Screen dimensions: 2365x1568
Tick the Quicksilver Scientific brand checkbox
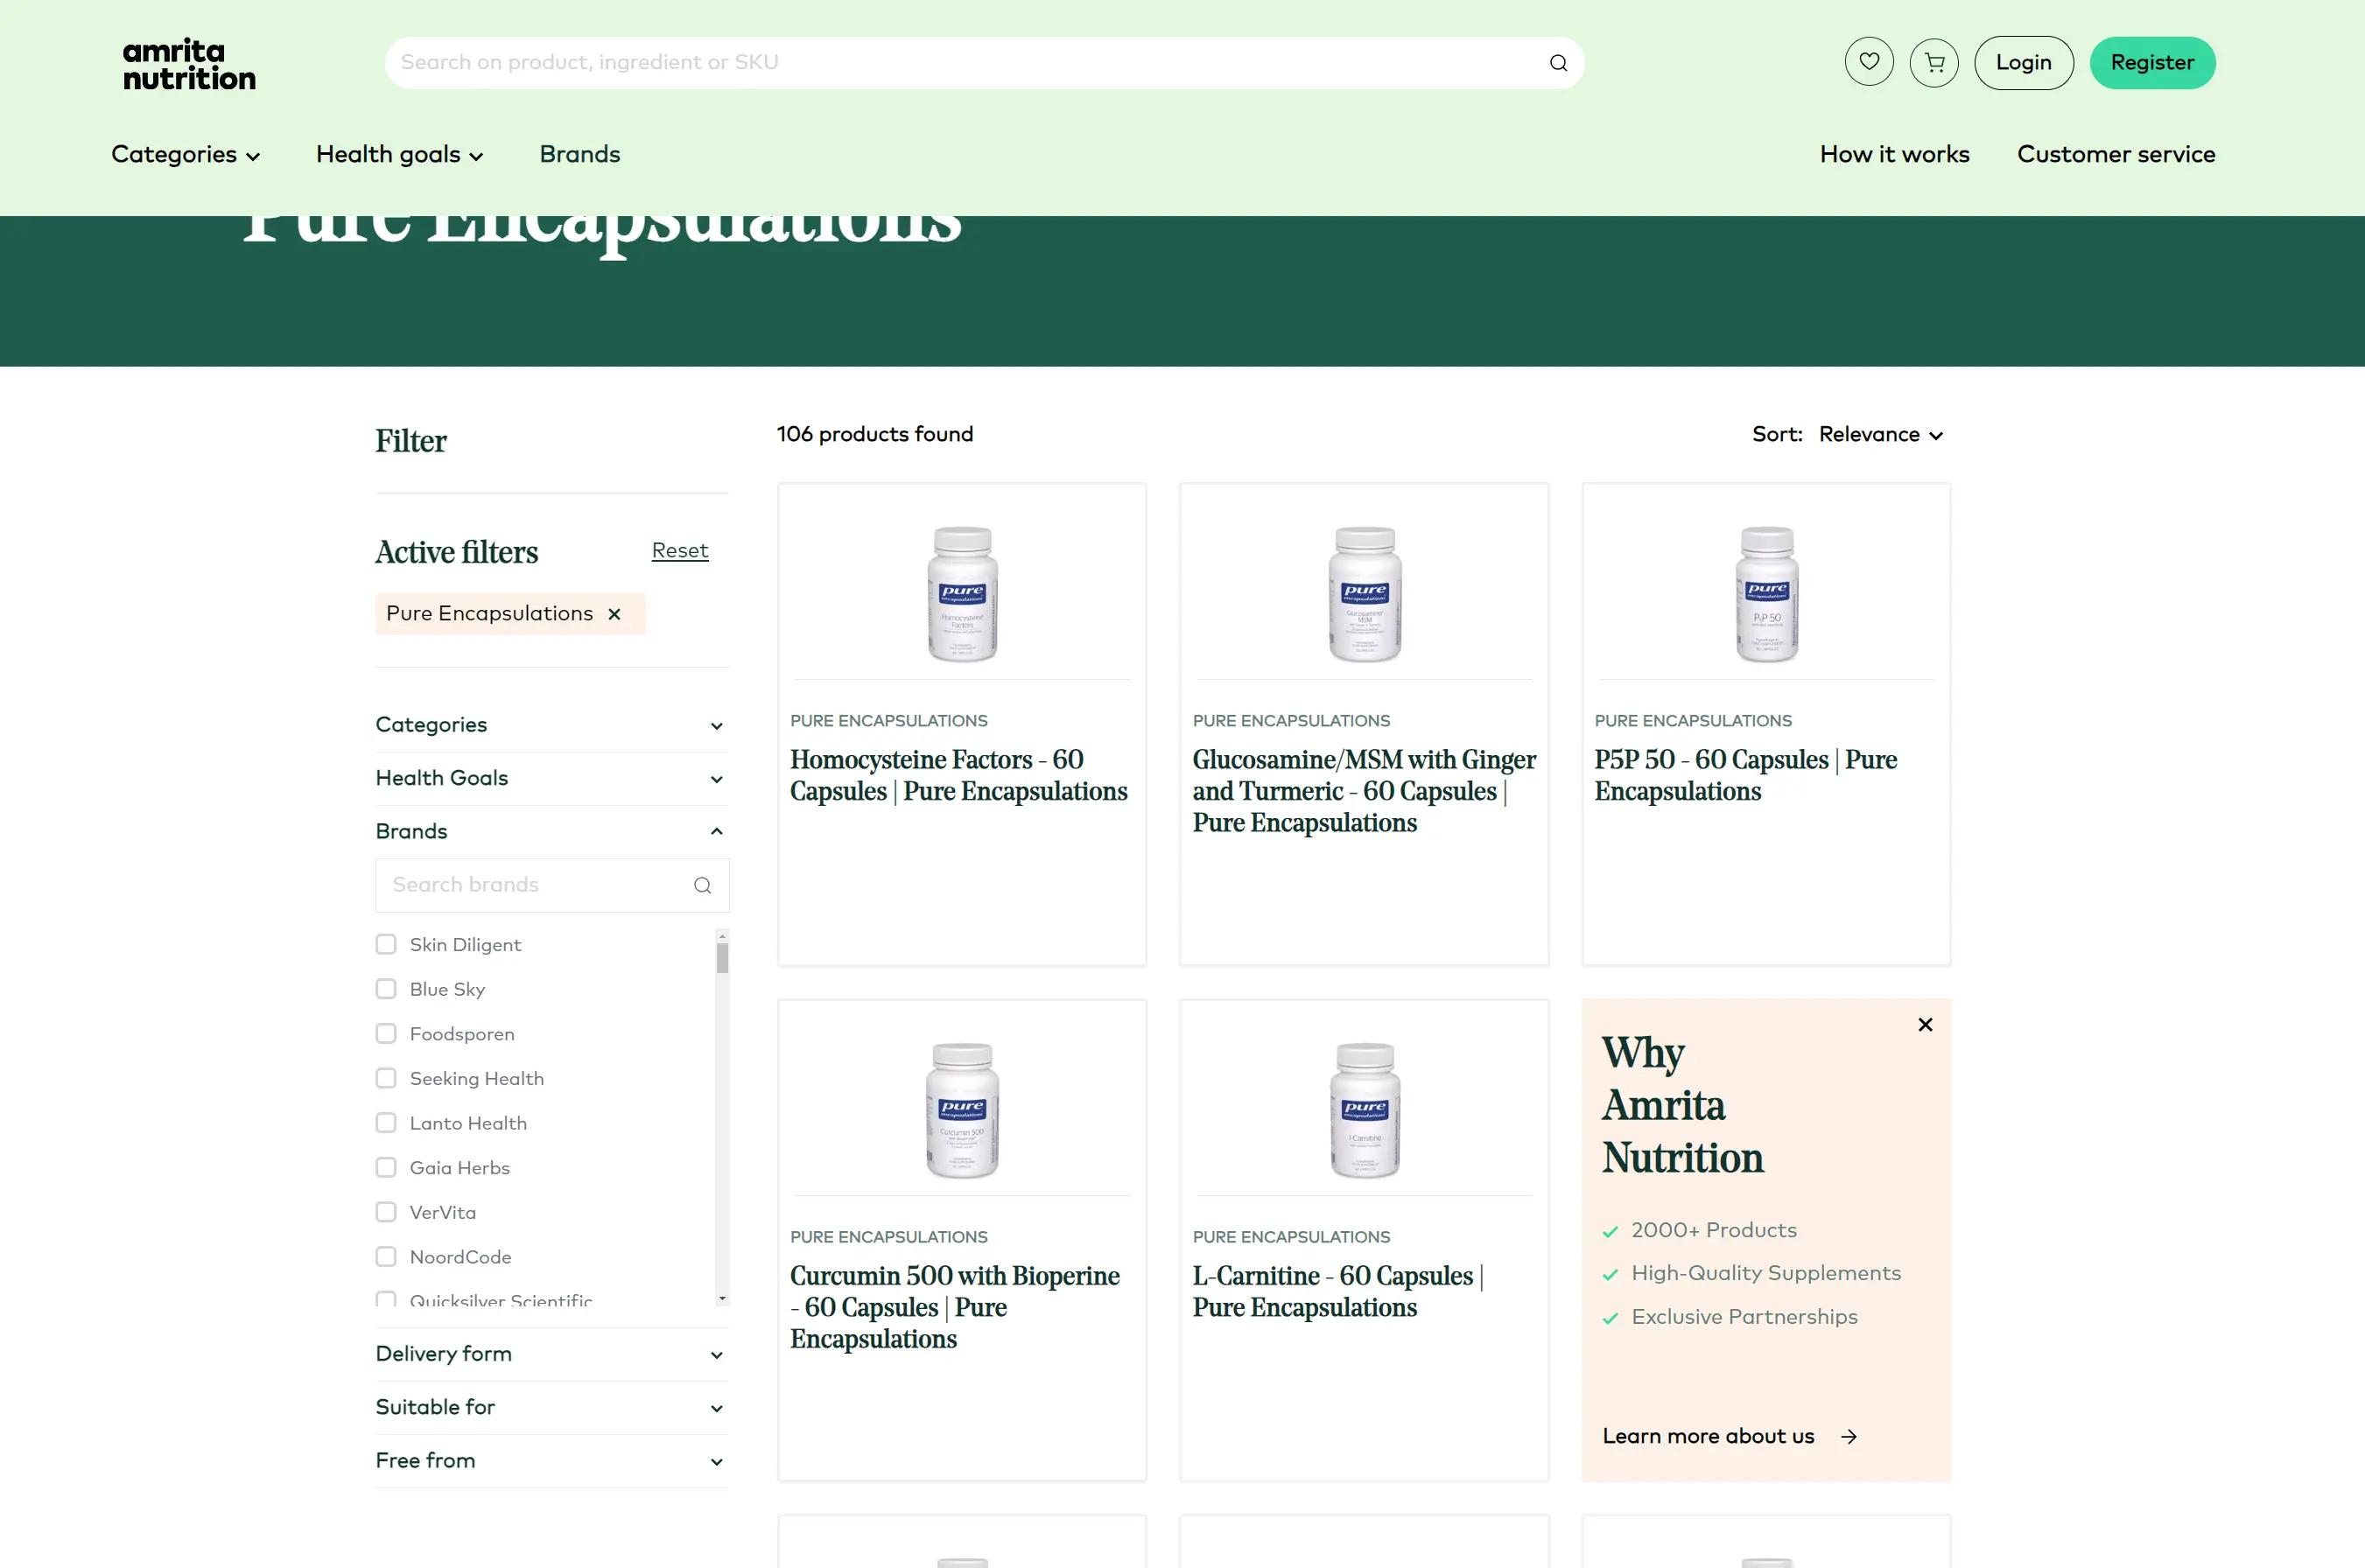pyautogui.click(x=386, y=1299)
